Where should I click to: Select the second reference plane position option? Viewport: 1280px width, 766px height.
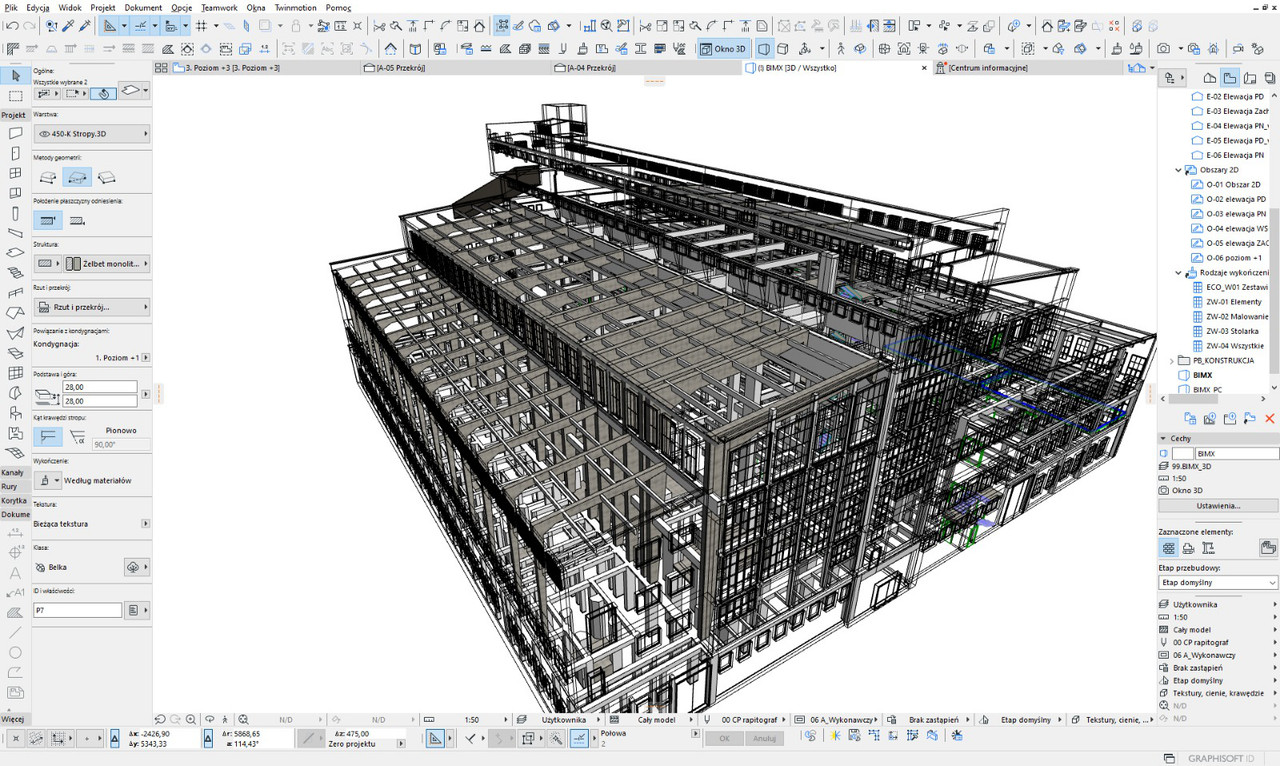click(x=77, y=221)
